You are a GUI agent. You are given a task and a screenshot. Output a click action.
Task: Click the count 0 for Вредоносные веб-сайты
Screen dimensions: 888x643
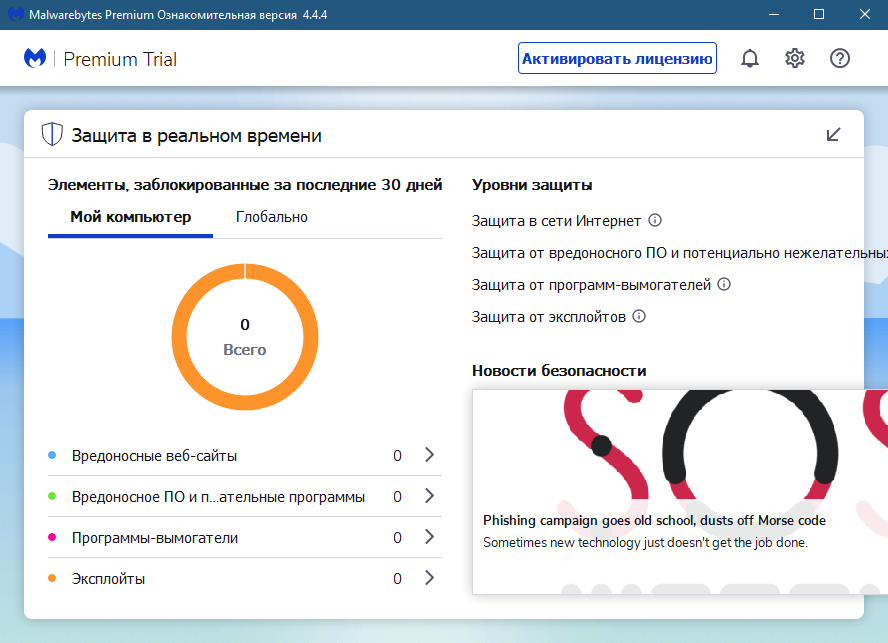(x=398, y=455)
